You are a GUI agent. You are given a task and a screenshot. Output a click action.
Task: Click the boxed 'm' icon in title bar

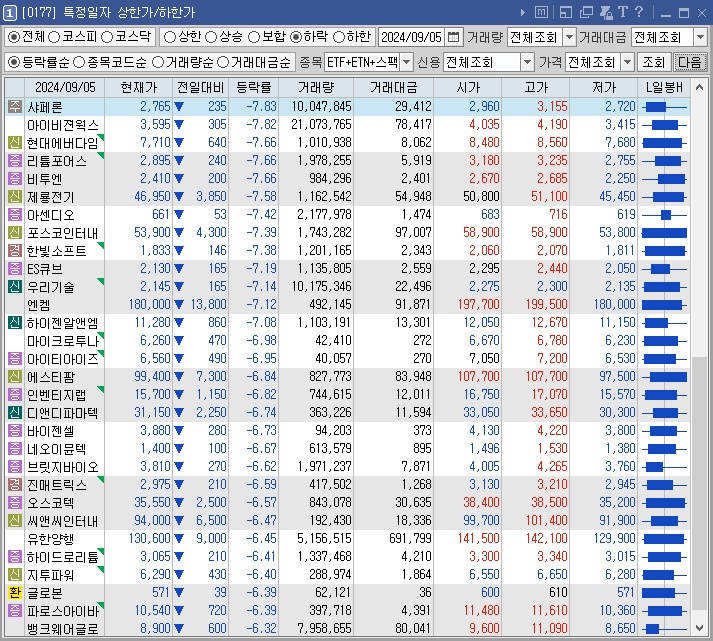pos(541,12)
